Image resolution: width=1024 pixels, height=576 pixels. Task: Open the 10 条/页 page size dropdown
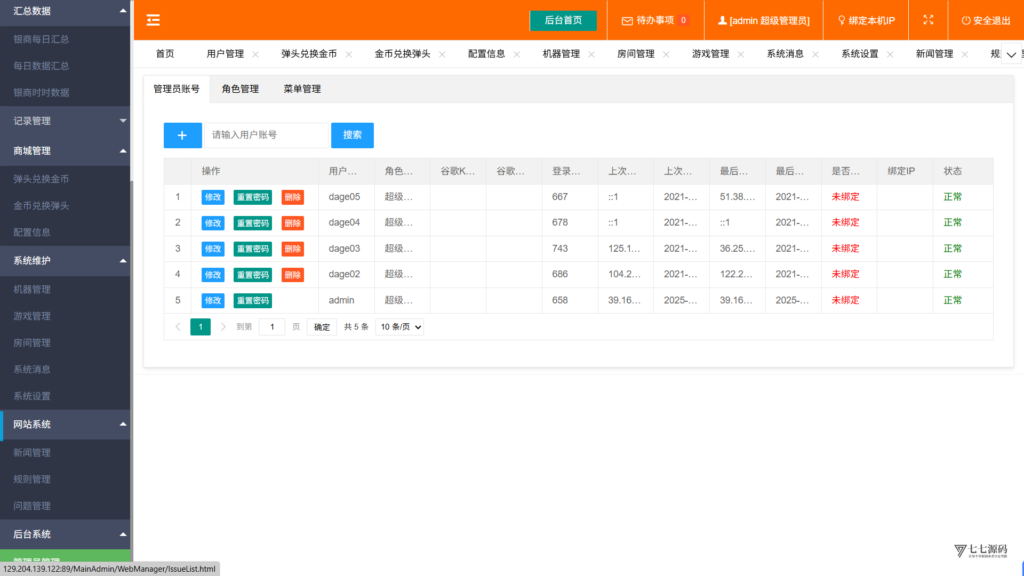pos(400,327)
